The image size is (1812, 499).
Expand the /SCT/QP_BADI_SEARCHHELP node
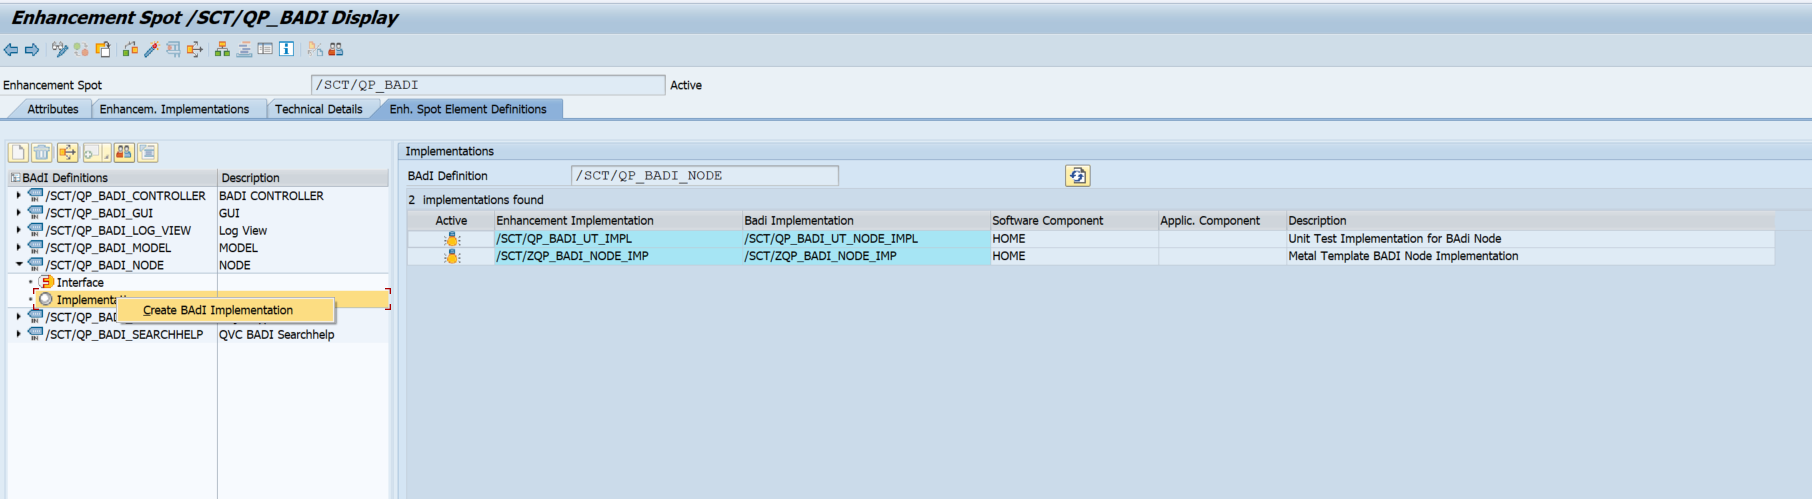click(18, 334)
